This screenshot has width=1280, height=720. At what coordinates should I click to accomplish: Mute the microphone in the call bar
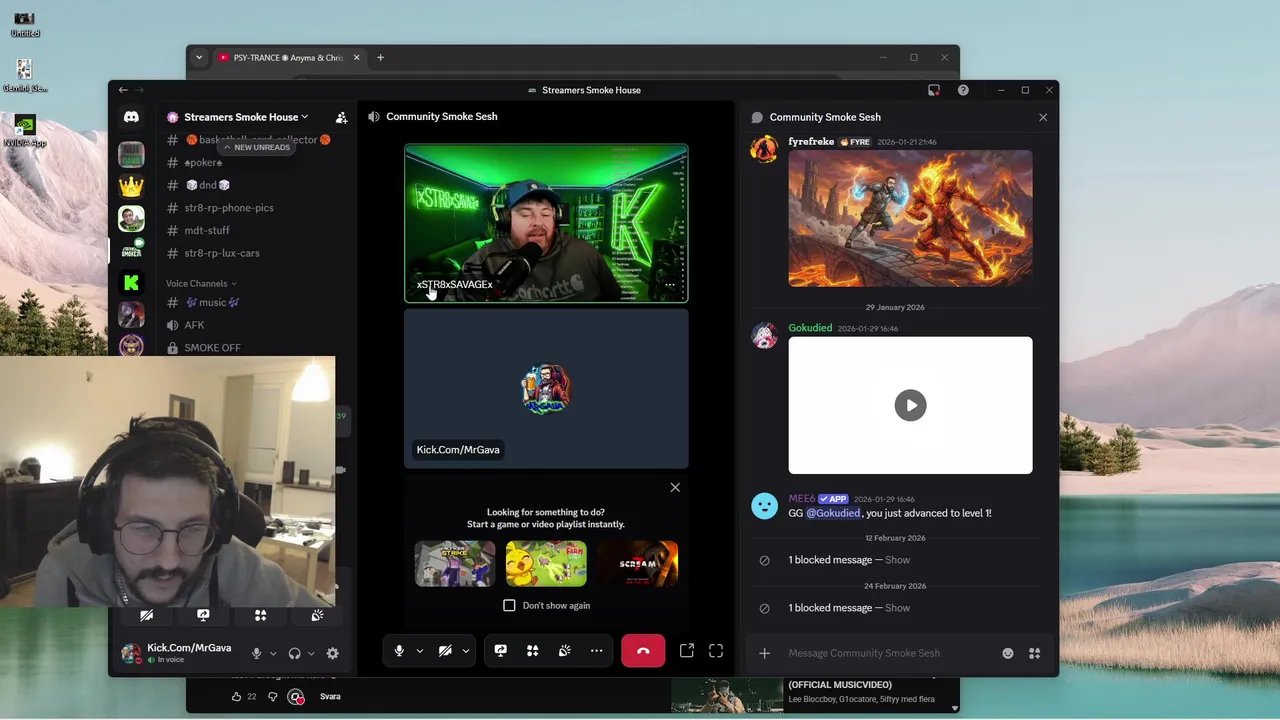399,651
